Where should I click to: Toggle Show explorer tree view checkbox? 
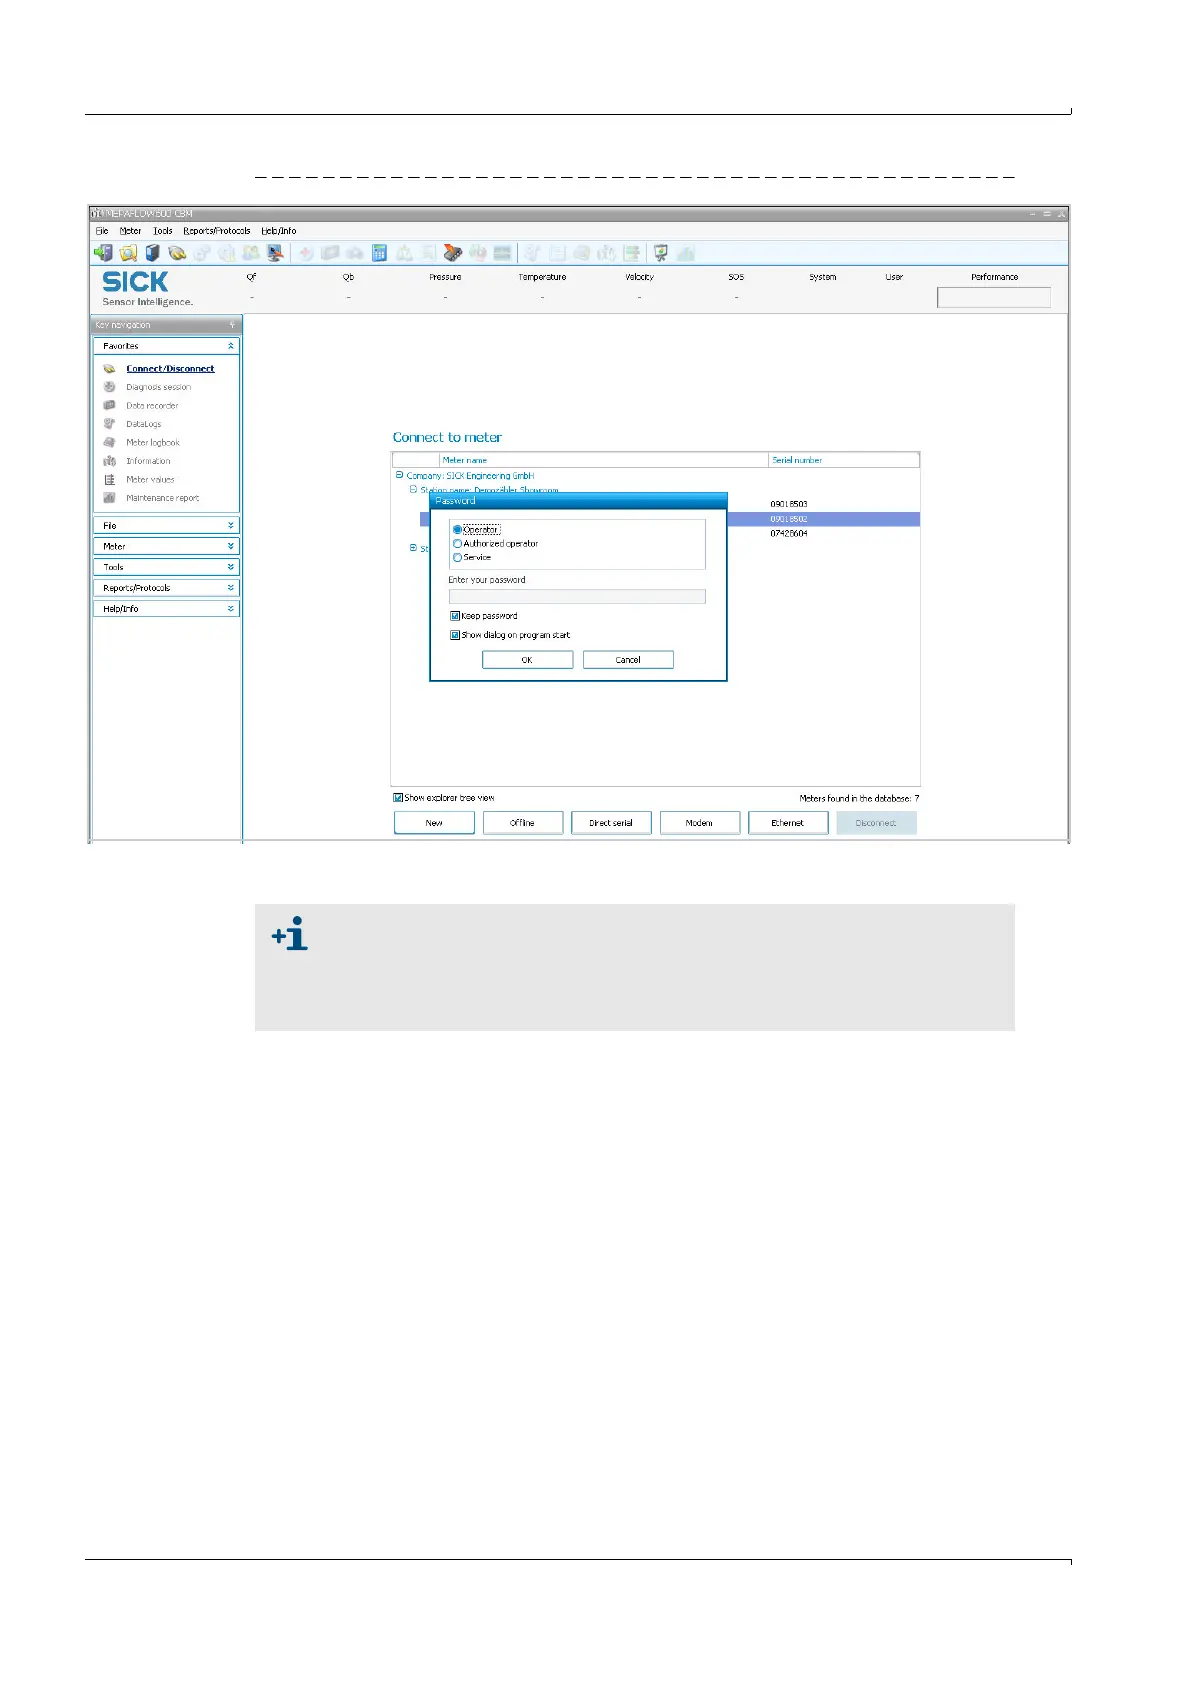(x=398, y=798)
